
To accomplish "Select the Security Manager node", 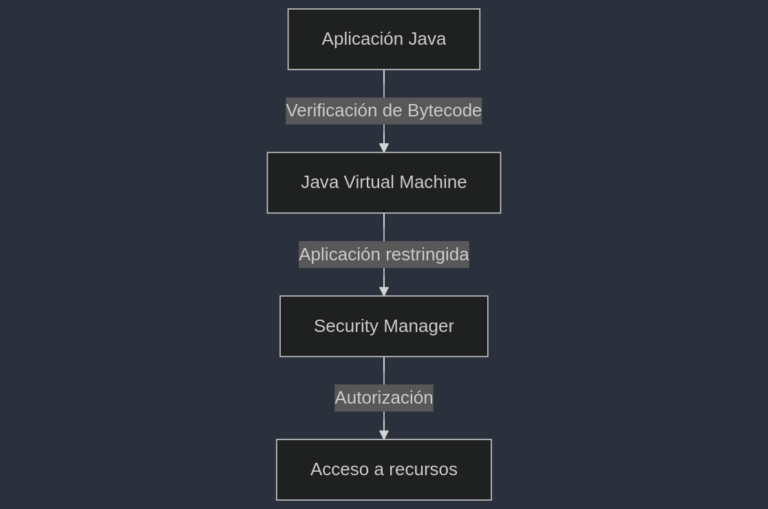I will click(x=384, y=326).
